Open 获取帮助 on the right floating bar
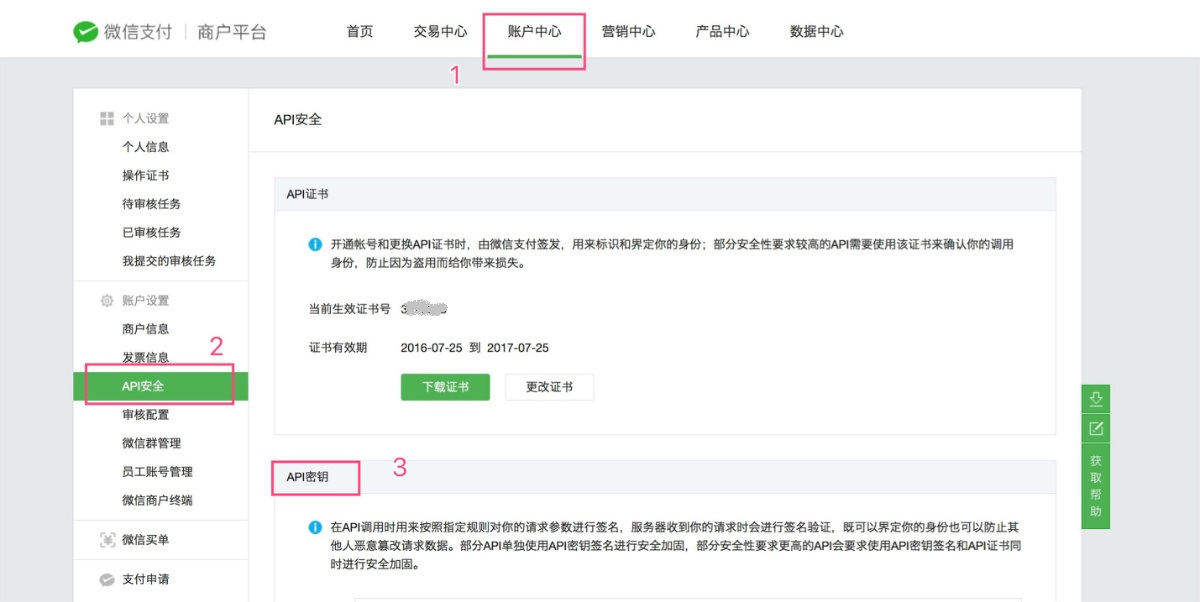This screenshot has height=602, width=1200. pos(1095,486)
